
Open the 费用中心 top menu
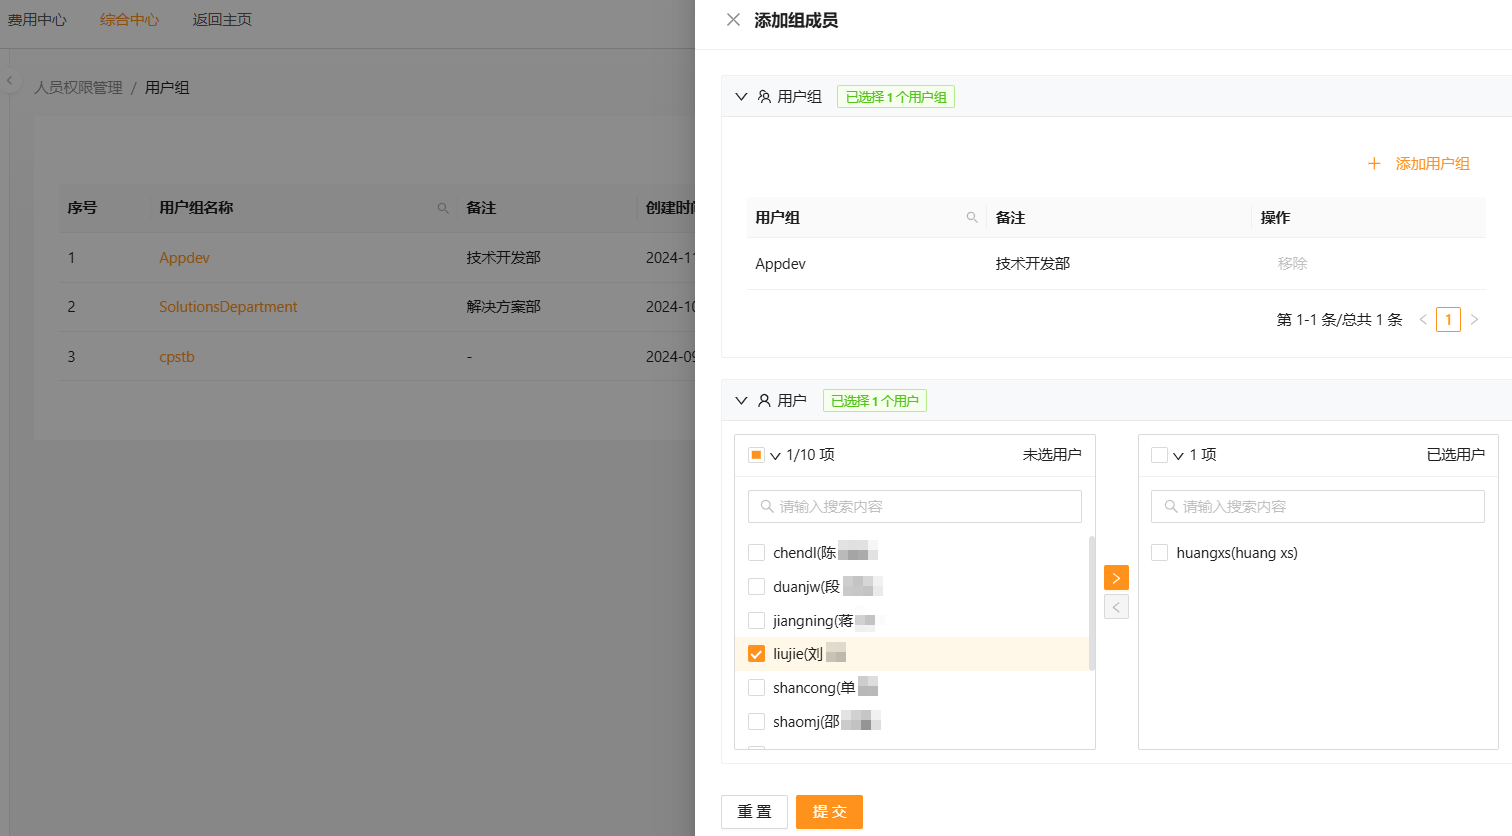coord(37,20)
